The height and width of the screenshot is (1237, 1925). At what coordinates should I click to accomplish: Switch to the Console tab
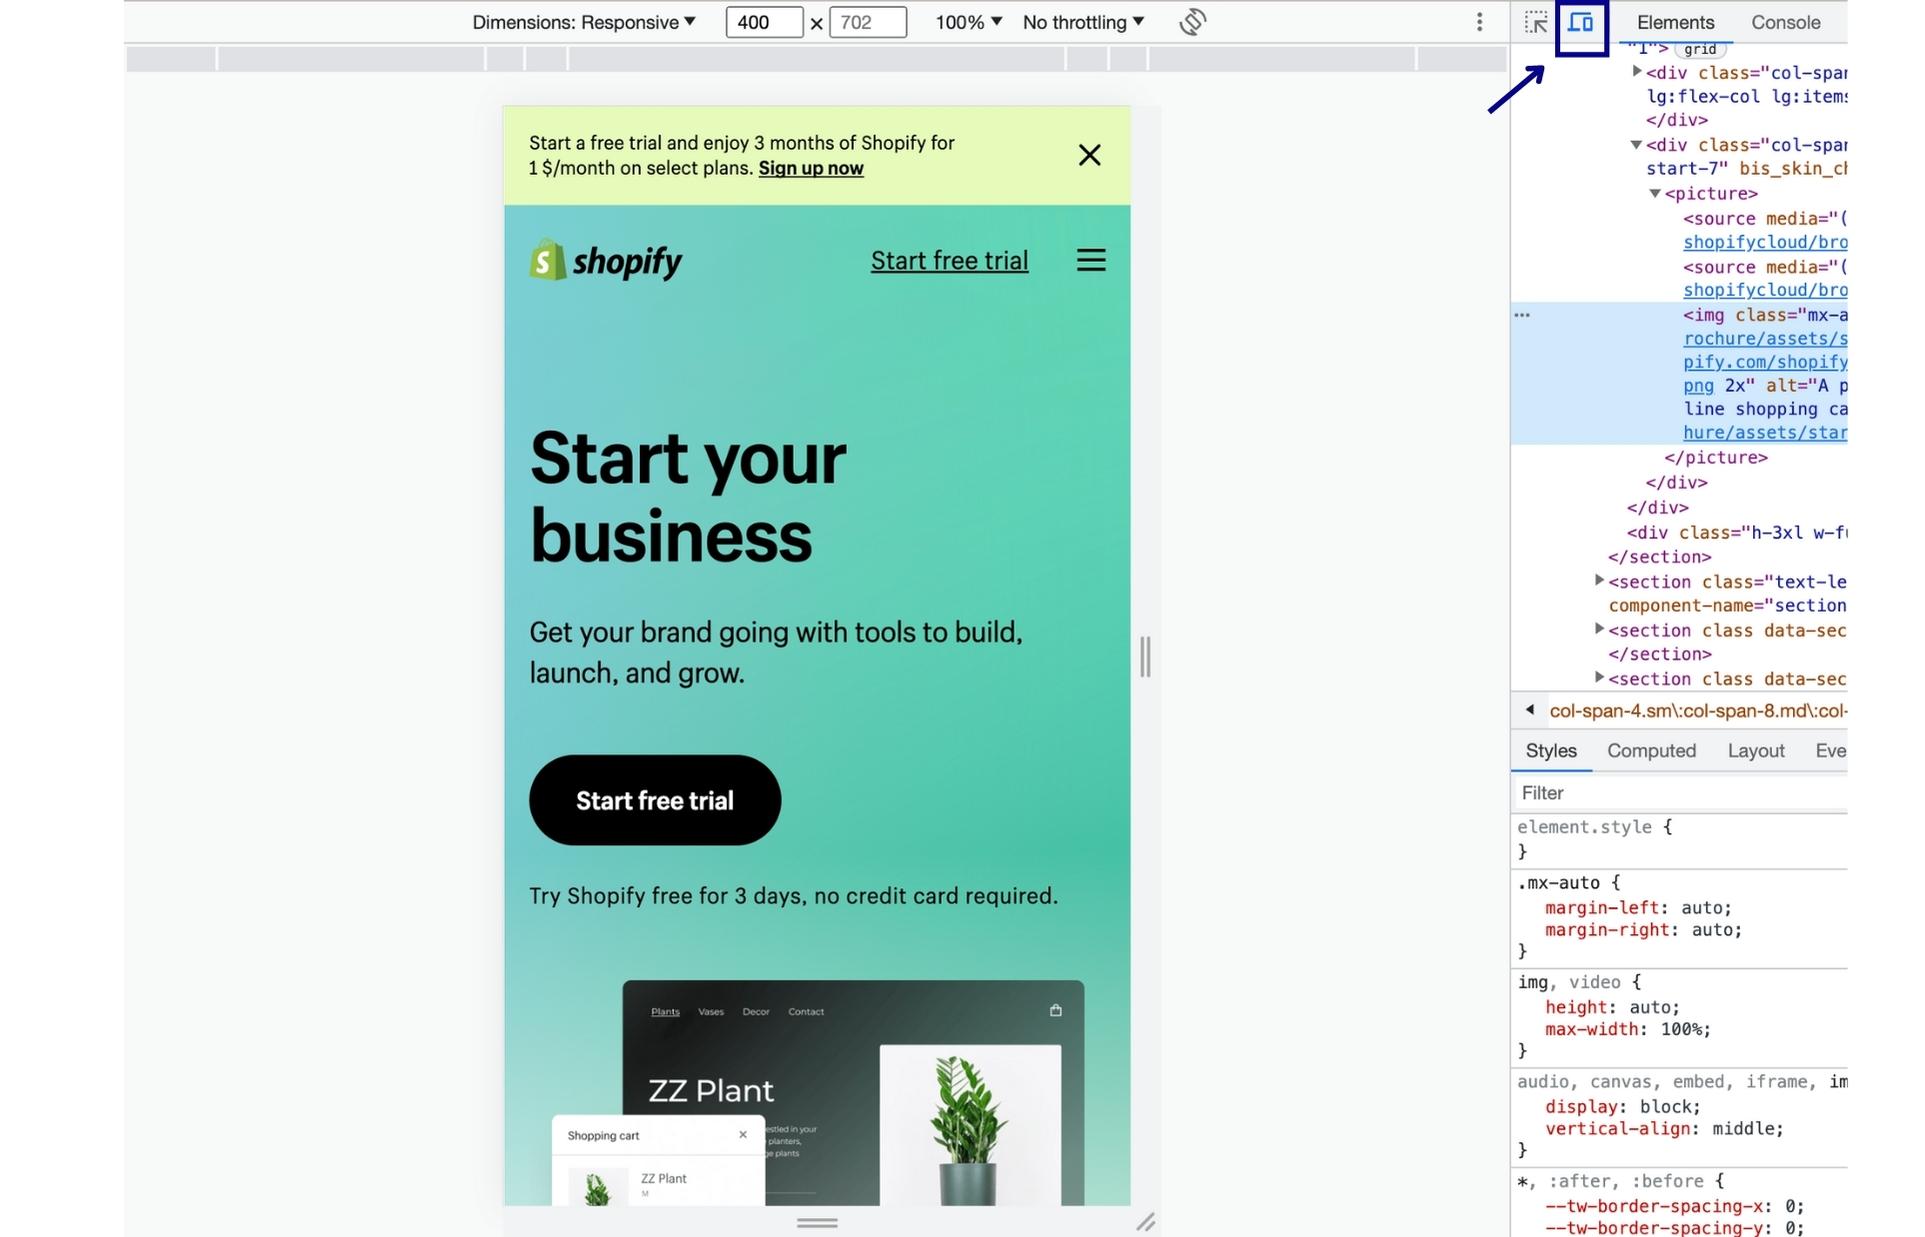click(1785, 22)
